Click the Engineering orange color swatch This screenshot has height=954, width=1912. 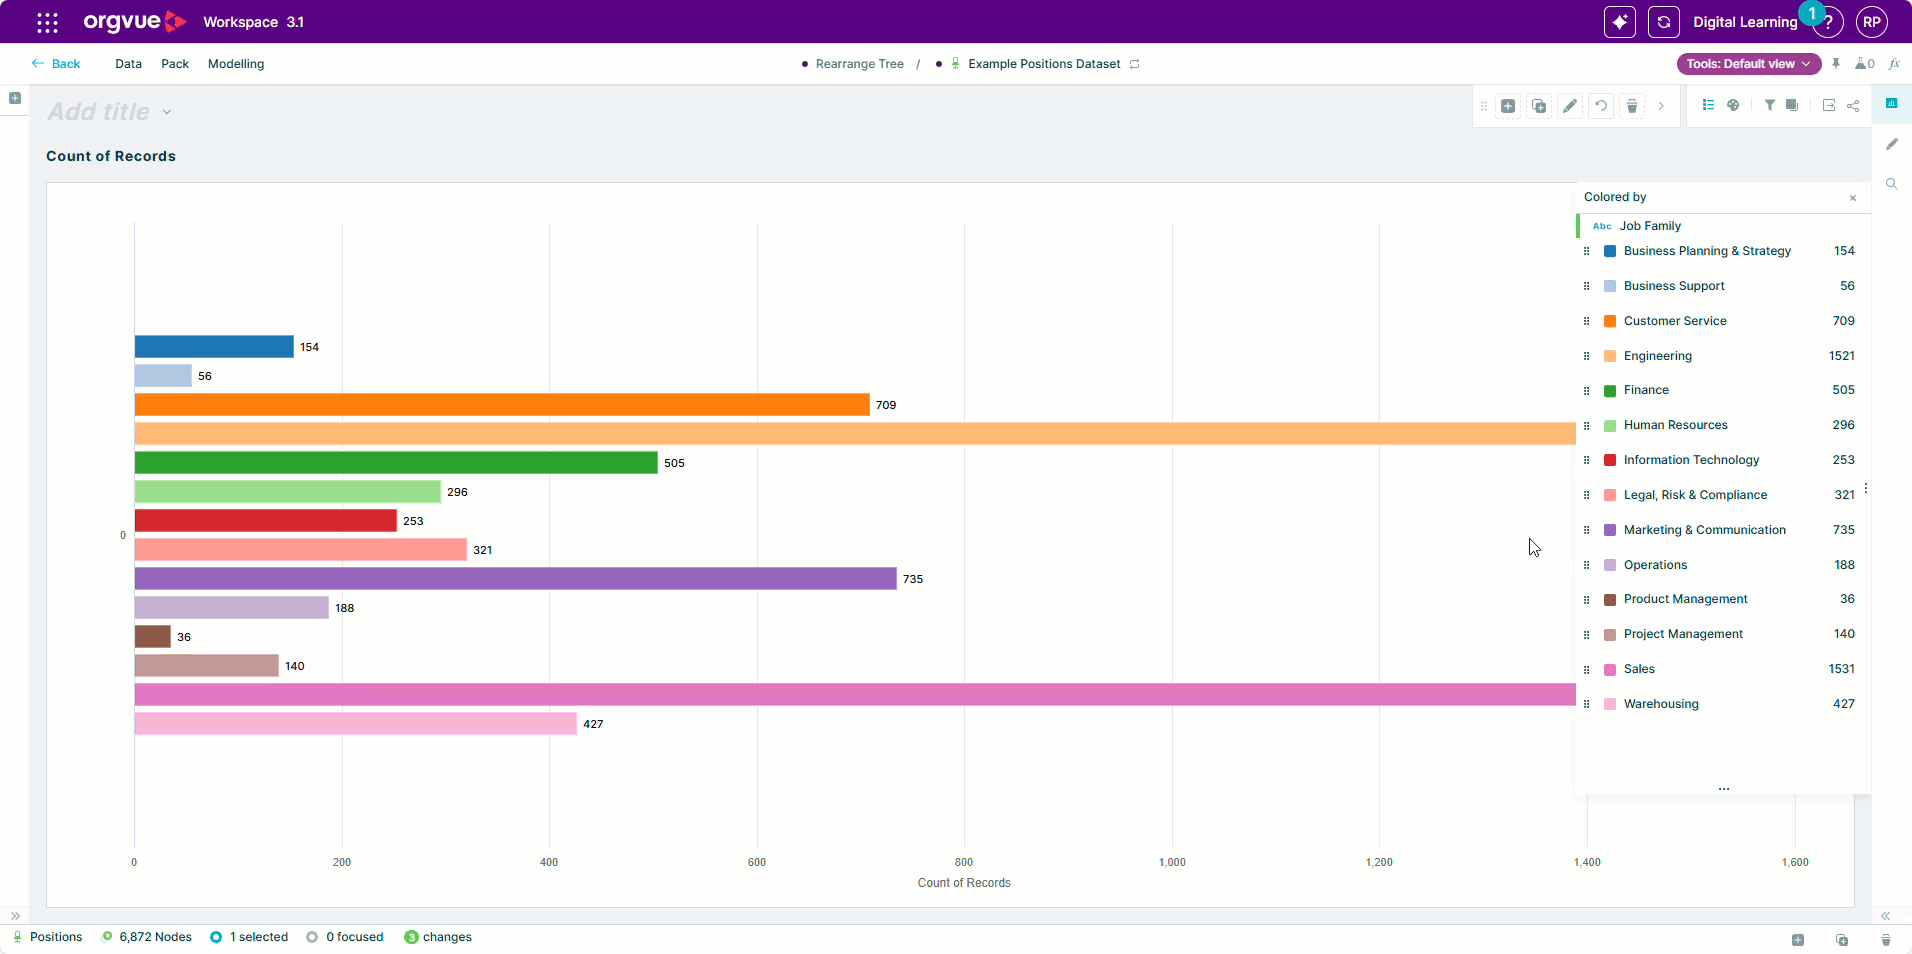coord(1610,356)
